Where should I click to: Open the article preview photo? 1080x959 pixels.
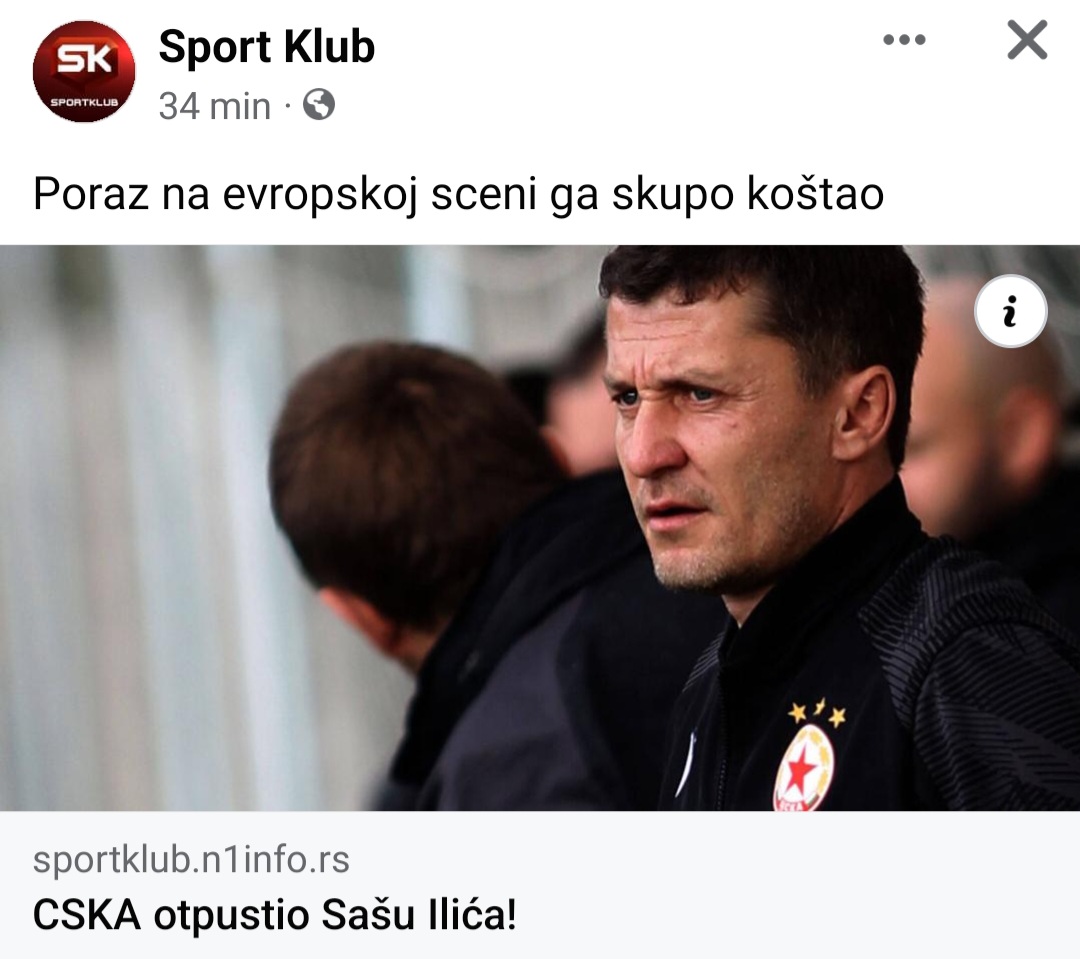540,528
